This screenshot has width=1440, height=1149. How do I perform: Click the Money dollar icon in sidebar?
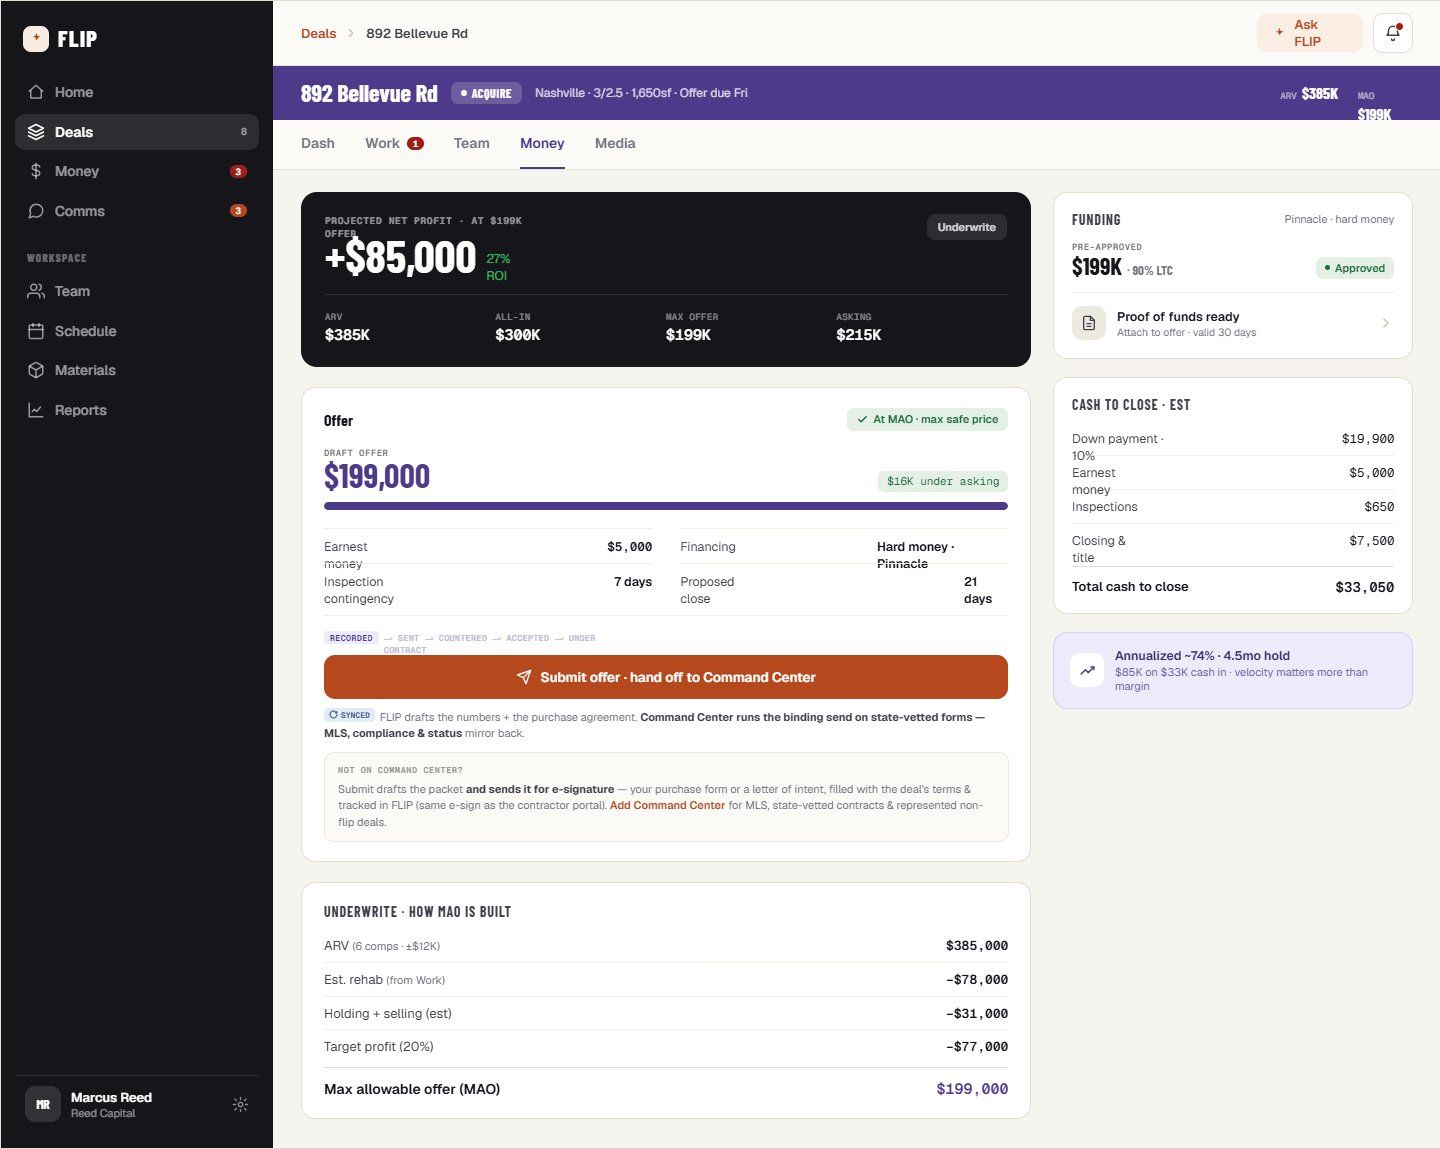36,171
